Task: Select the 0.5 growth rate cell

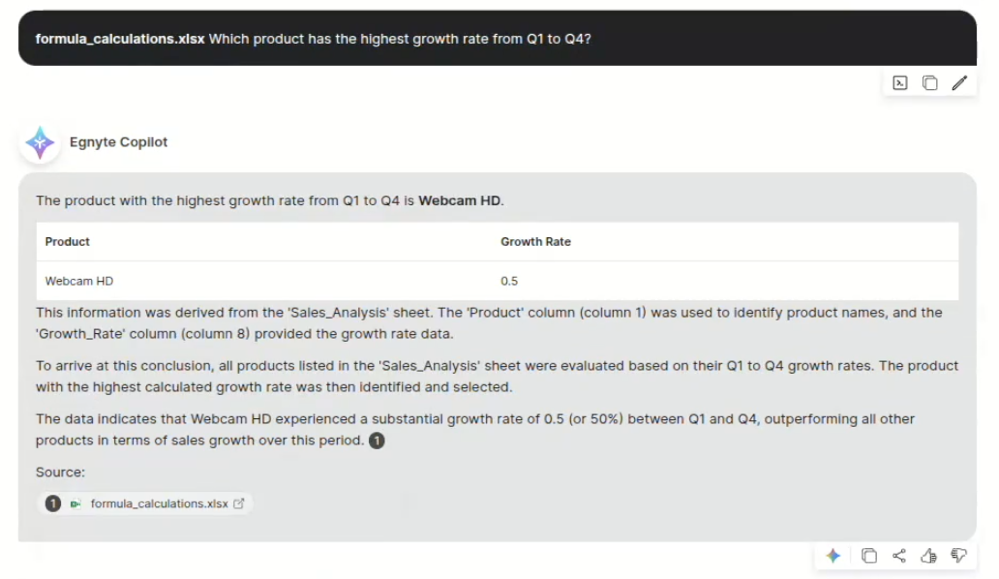Action: click(509, 281)
